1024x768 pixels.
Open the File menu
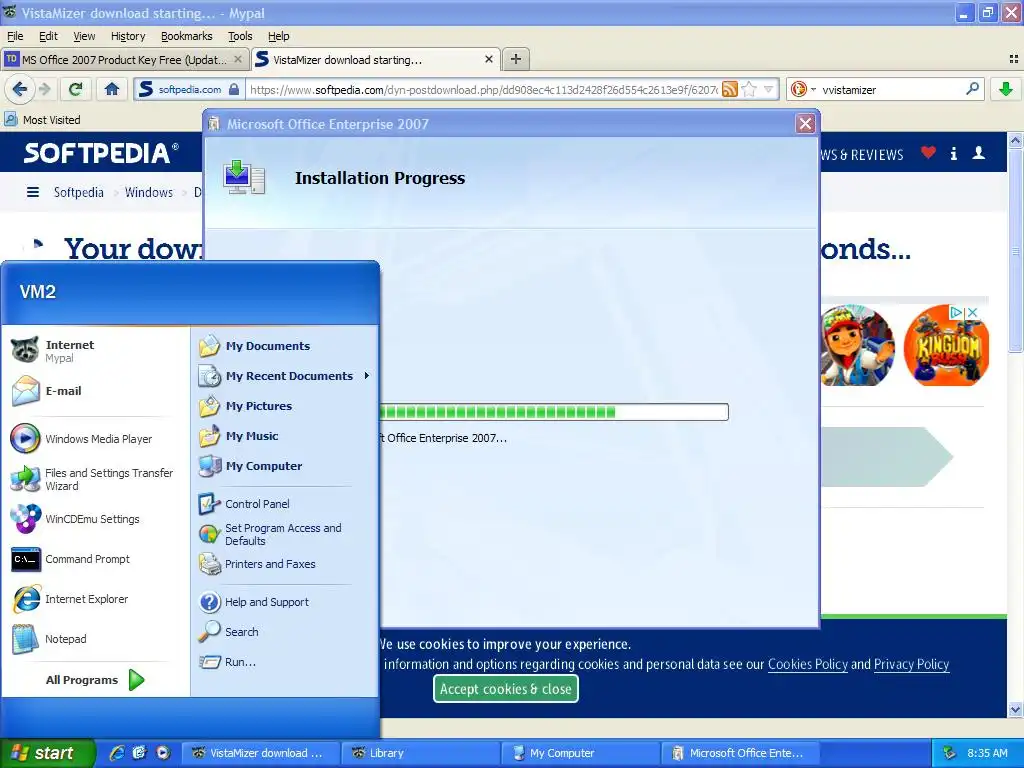click(x=15, y=36)
